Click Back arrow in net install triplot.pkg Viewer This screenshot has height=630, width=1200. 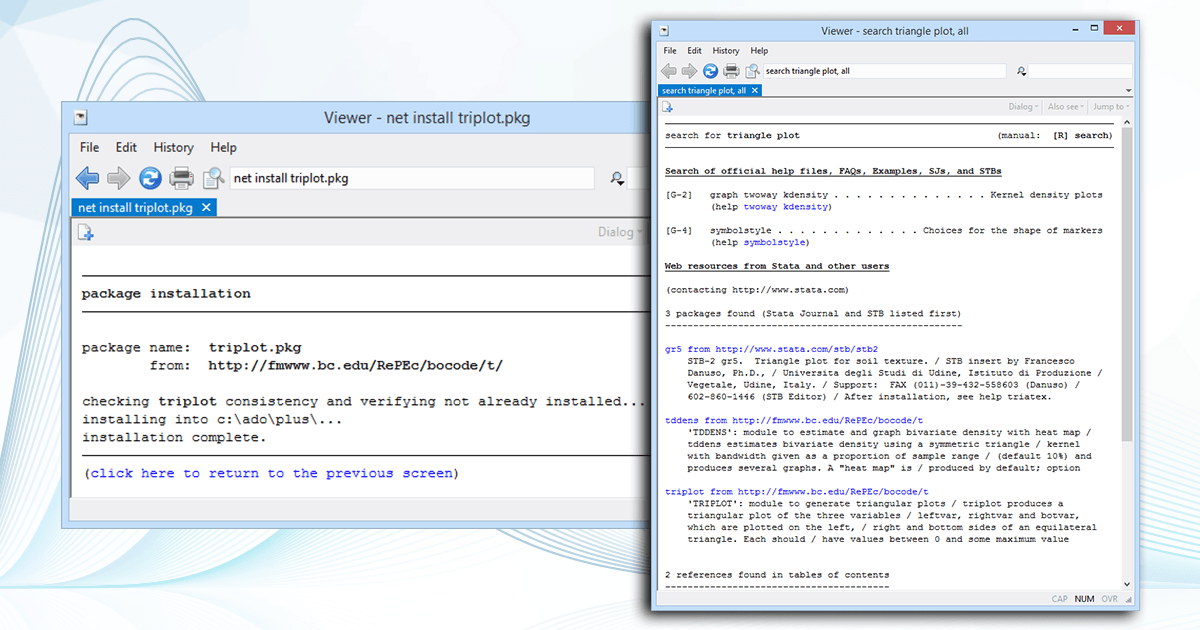coord(88,178)
